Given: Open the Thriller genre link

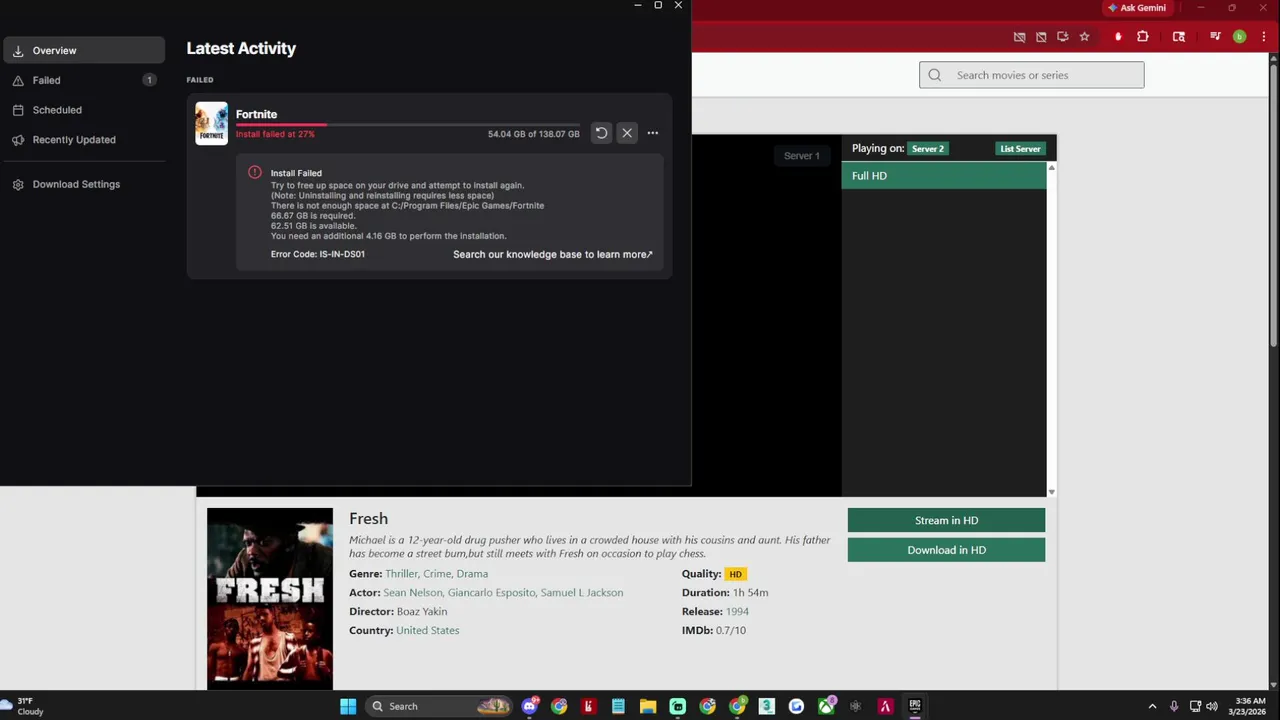Looking at the screenshot, I should coord(401,574).
